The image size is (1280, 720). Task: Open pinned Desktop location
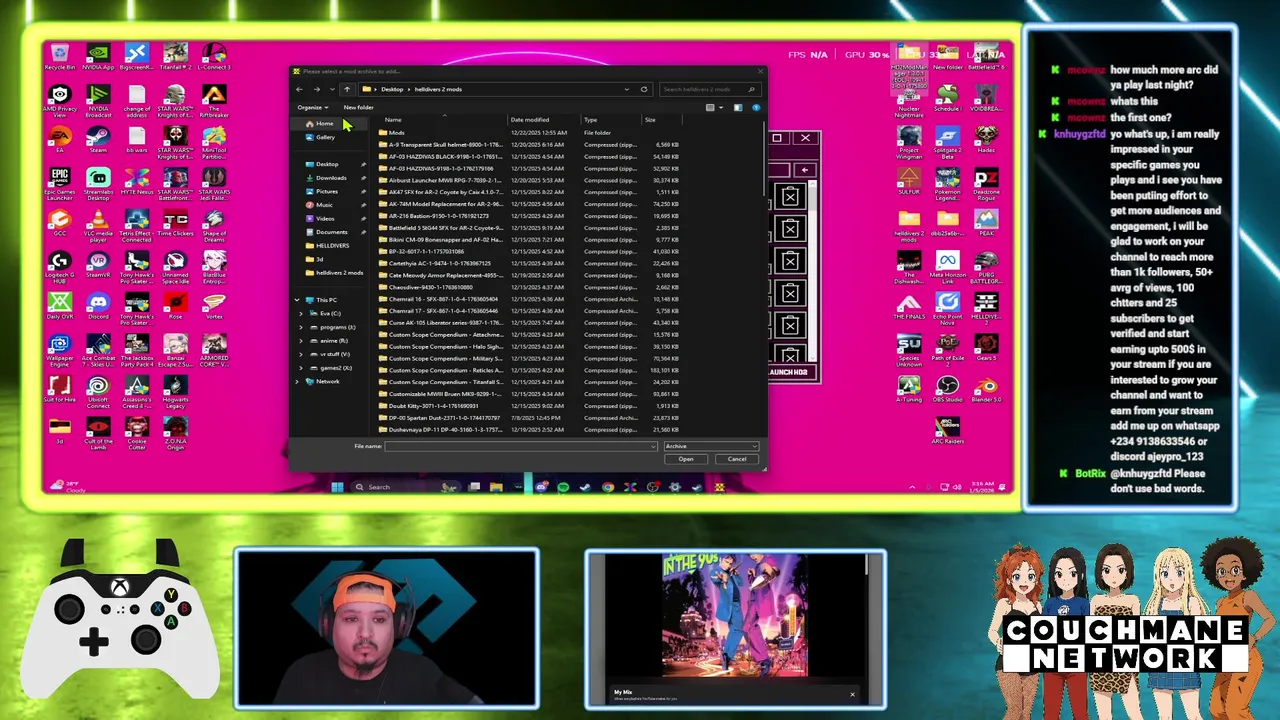327,164
